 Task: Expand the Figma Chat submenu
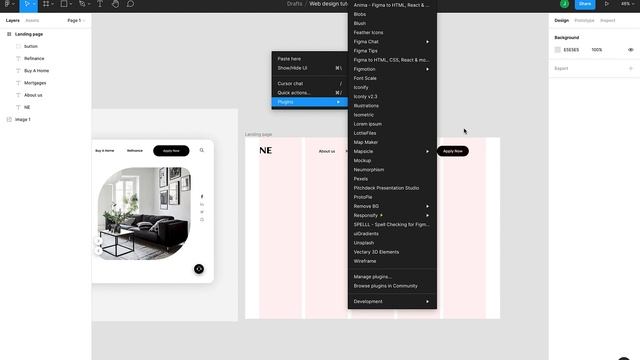click(x=427, y=42)
